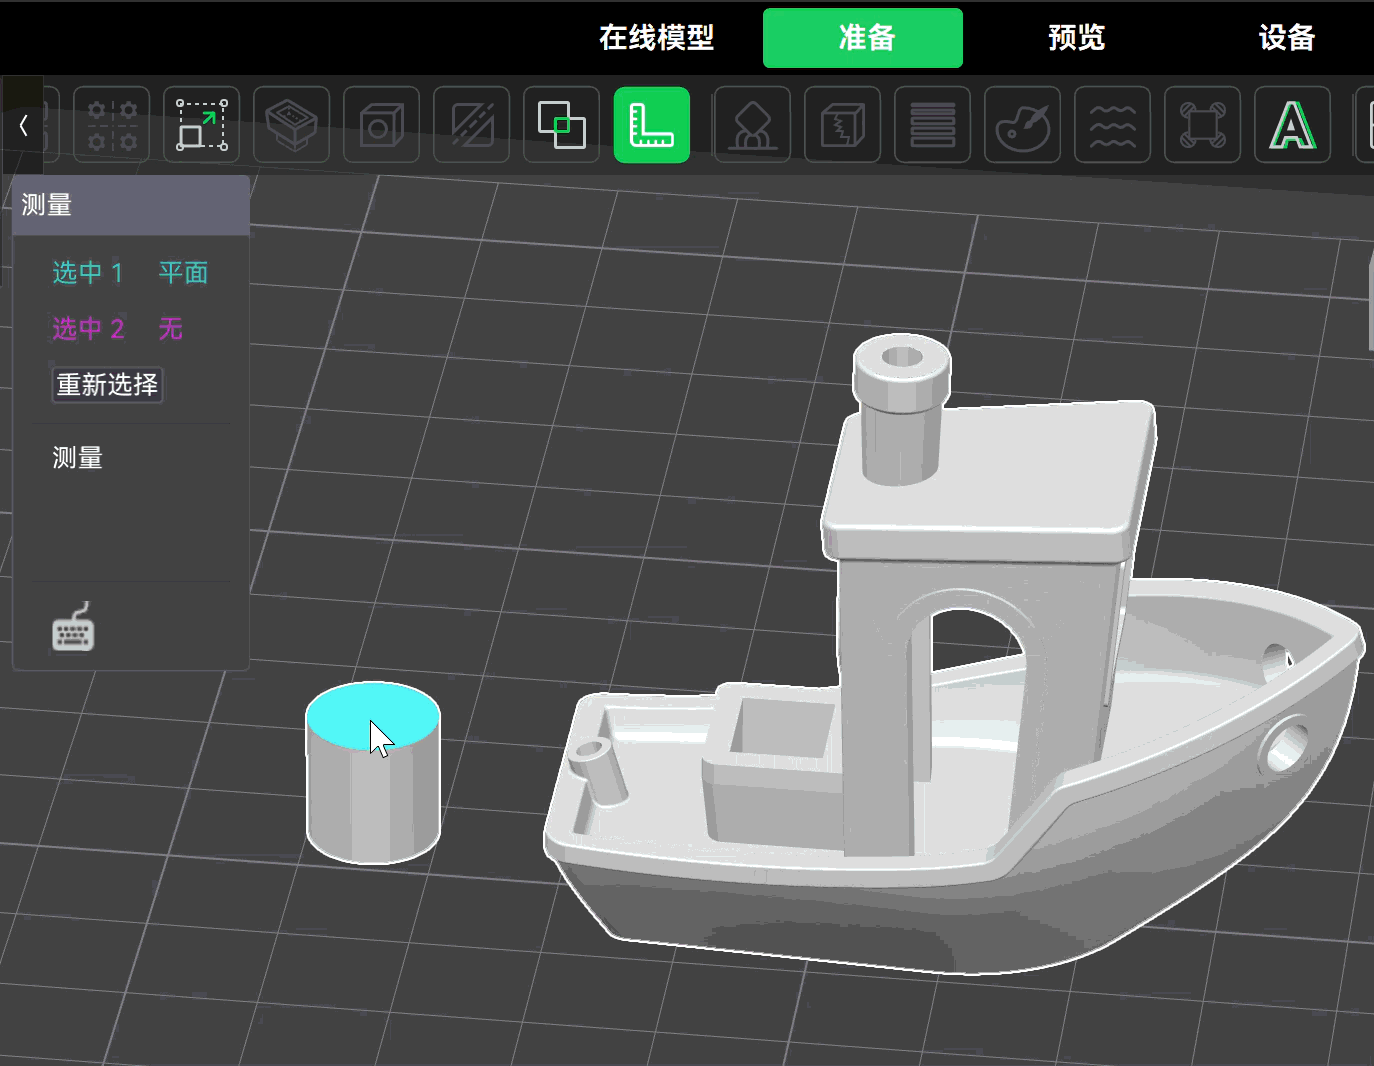Click the 测量 section label under the button
Viewport: 1374px width, 1066px height.
pyautogui.click(x=77, y=458)
